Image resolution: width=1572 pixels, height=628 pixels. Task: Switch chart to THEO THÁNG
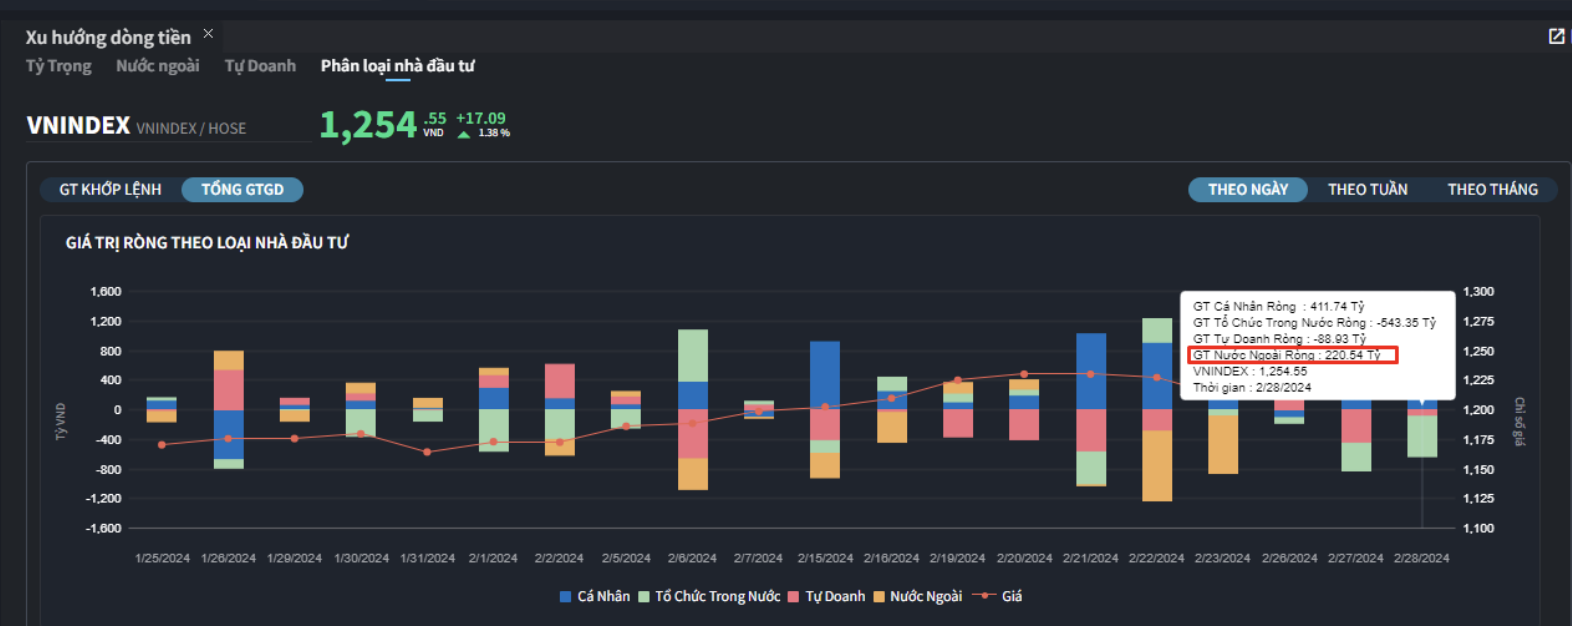point(1492,189)
